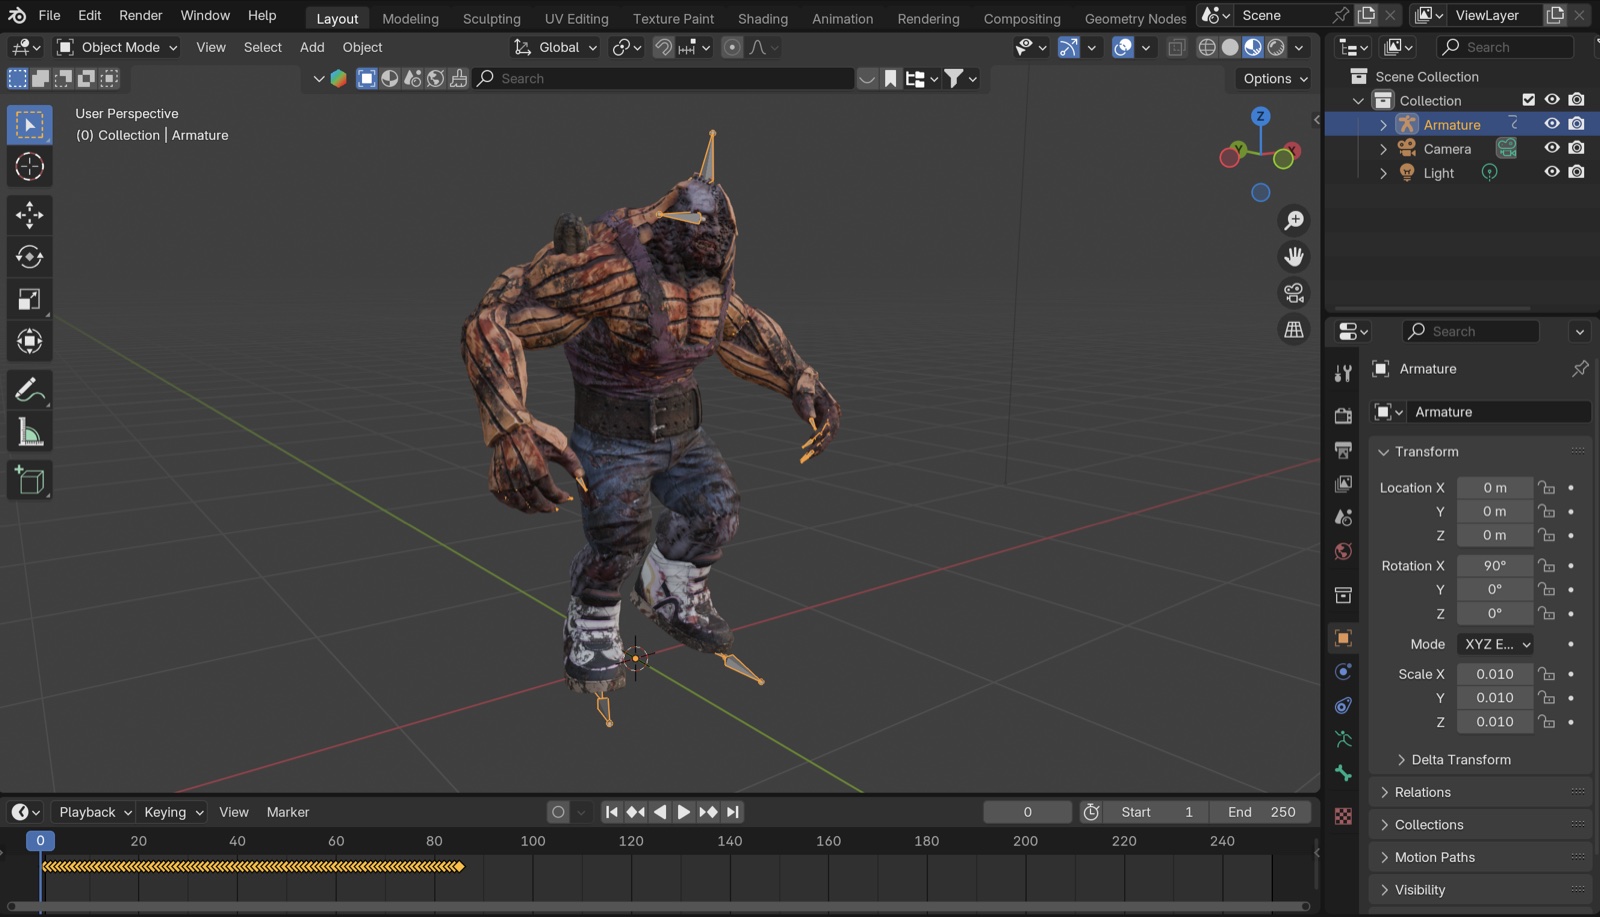Screen dimensions: 1600x917
Task: Open the Physics properties tab
Action: (1343, 671)
